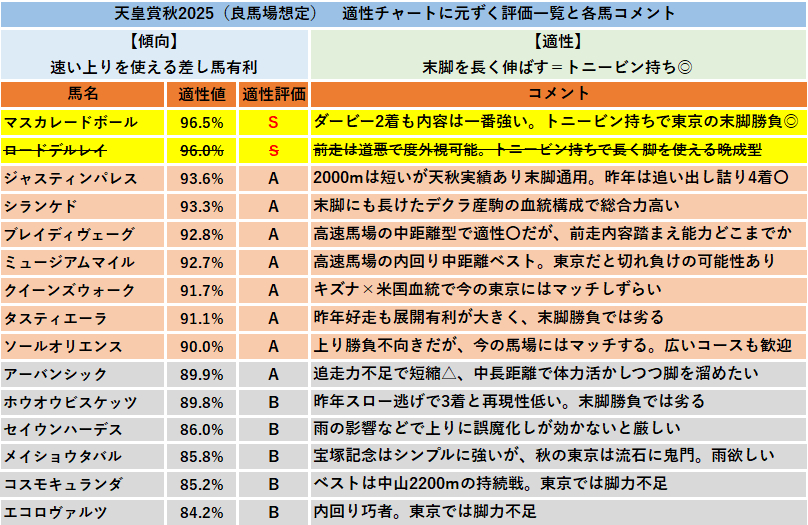Click the エコロヴァルツ name cell
This screenshot has width=808, height=525.
pos(83,511)
